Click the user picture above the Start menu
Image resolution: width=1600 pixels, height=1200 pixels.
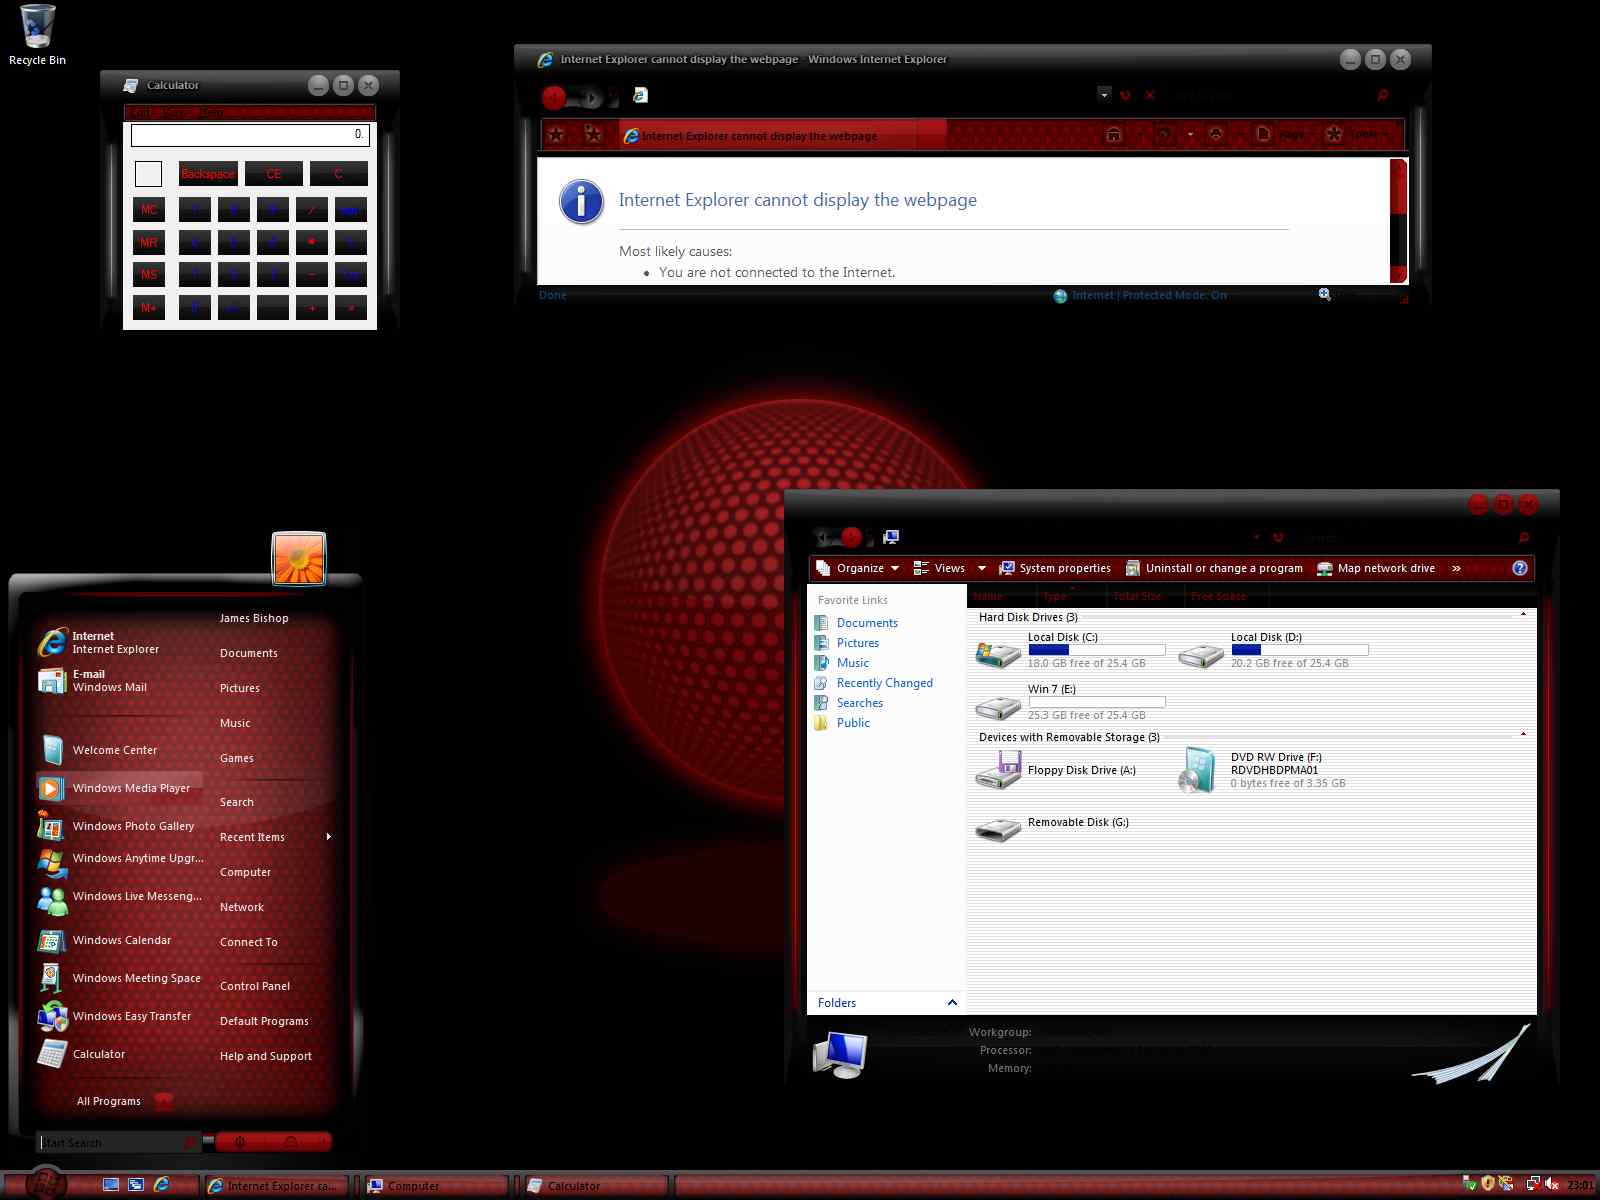coord(299,558)
